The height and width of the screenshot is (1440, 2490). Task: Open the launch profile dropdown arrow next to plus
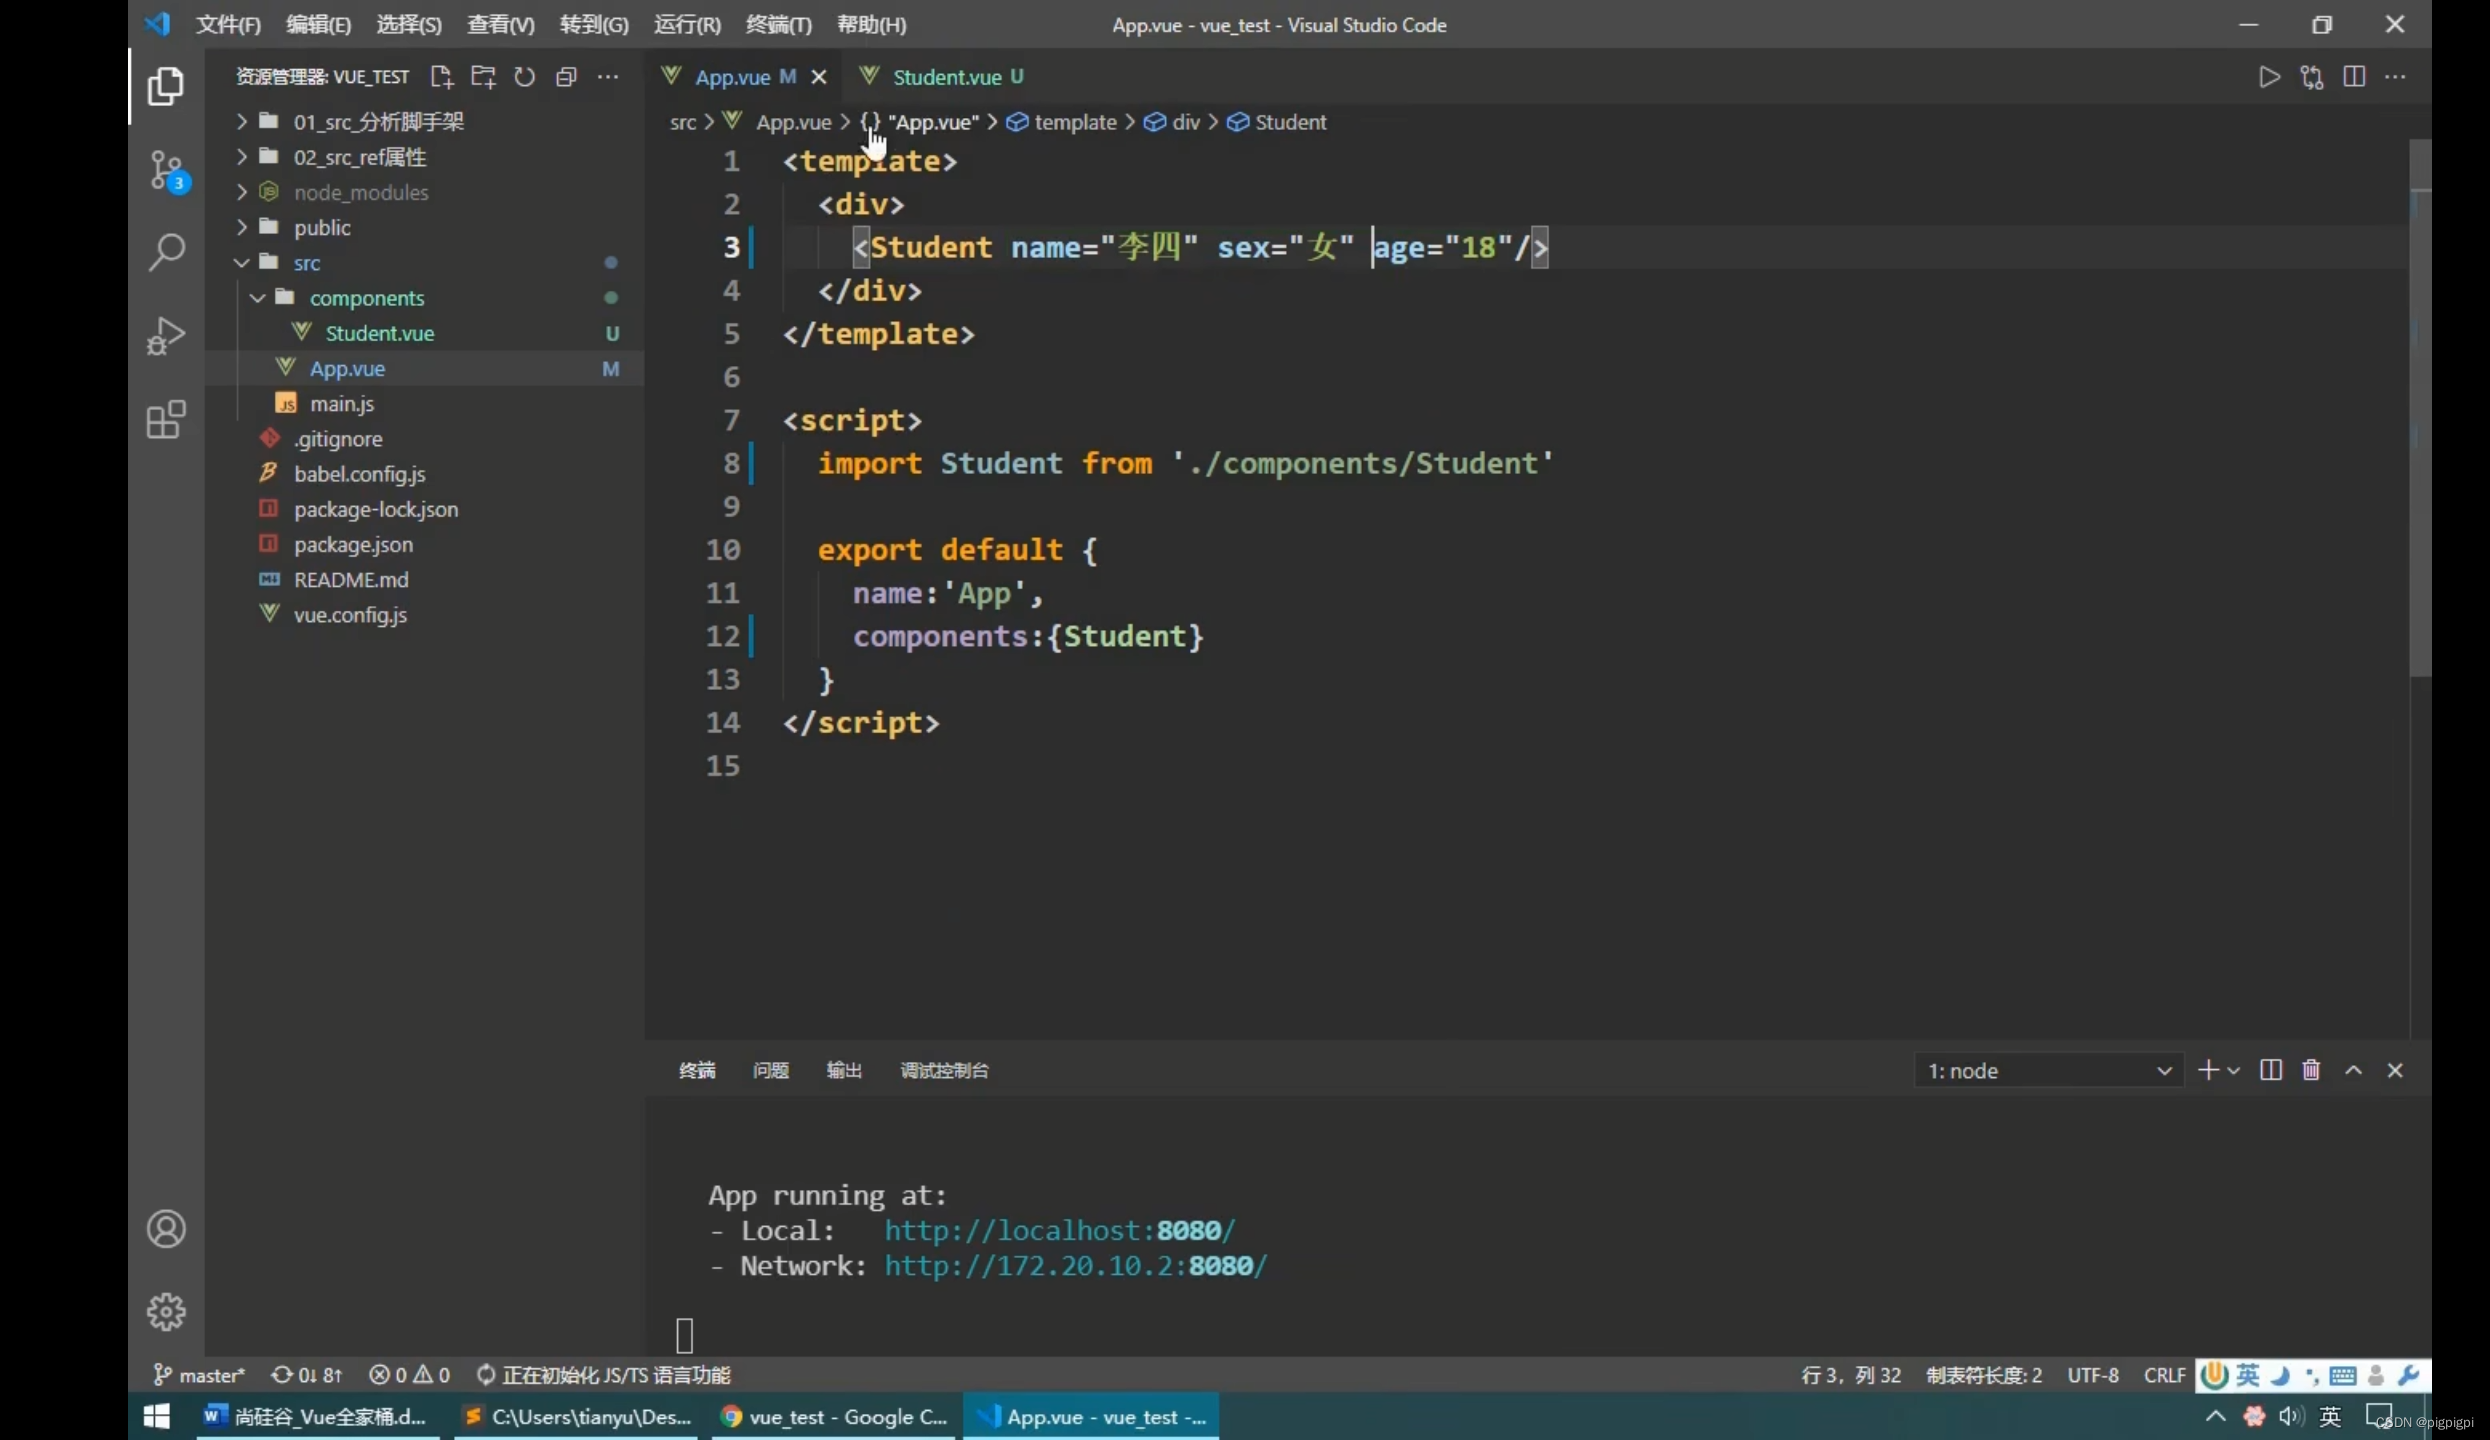[x=2234, y=1071]
